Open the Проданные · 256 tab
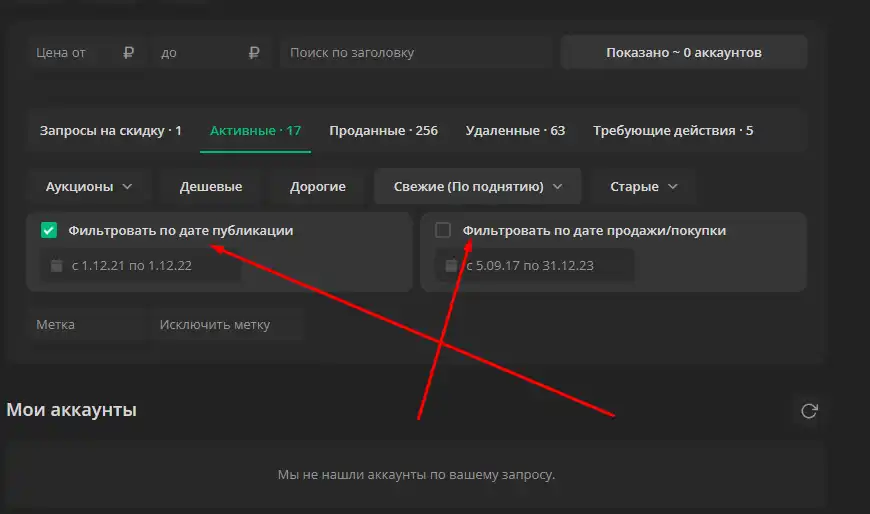 click(x=383, y=131)
